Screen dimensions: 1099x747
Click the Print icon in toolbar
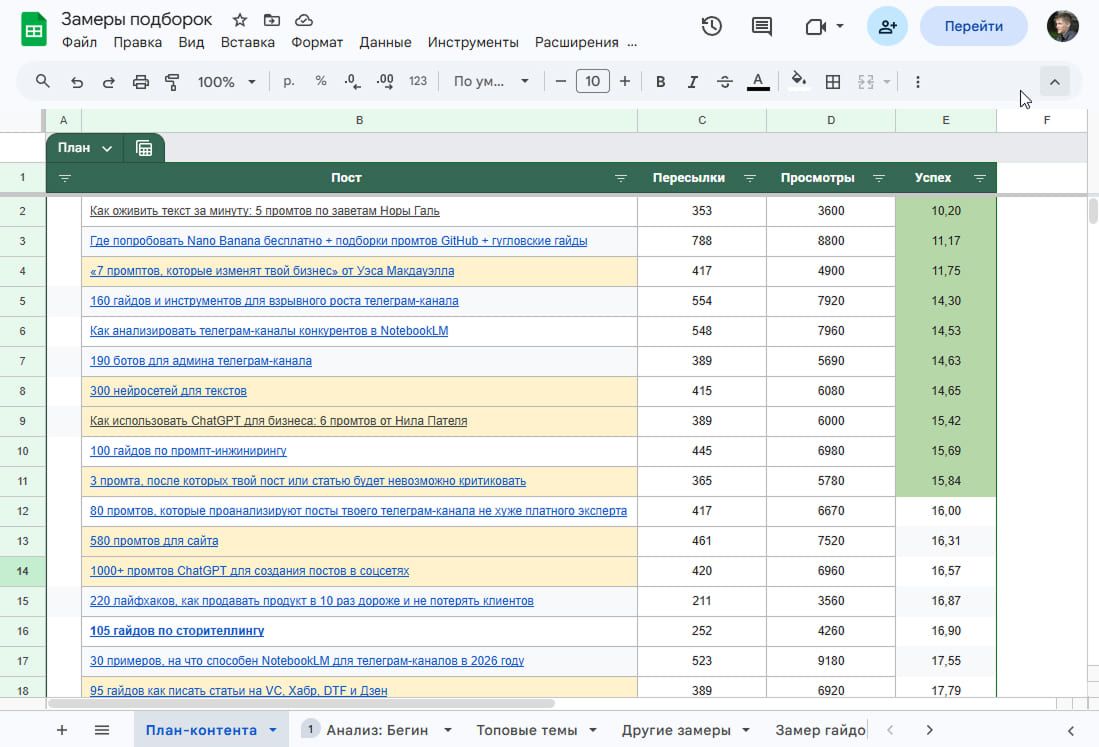[x=141, y=82]
